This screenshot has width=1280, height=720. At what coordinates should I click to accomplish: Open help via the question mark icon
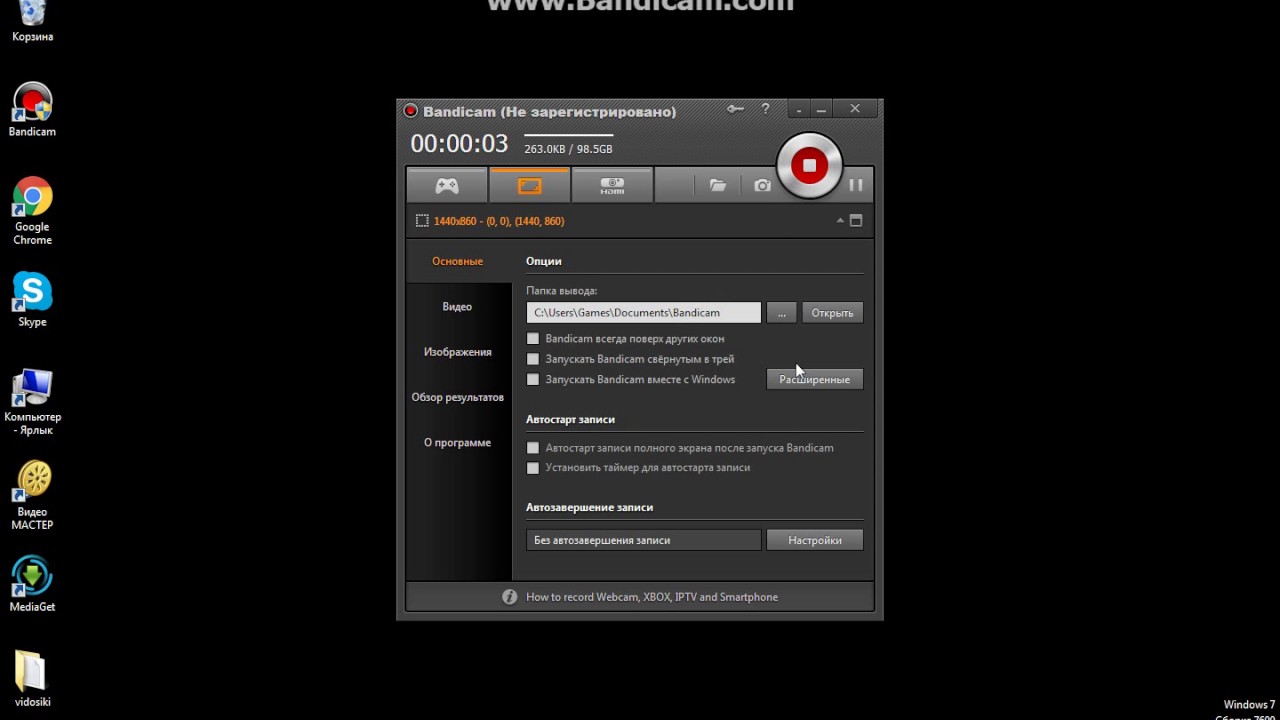coord(766,109)
